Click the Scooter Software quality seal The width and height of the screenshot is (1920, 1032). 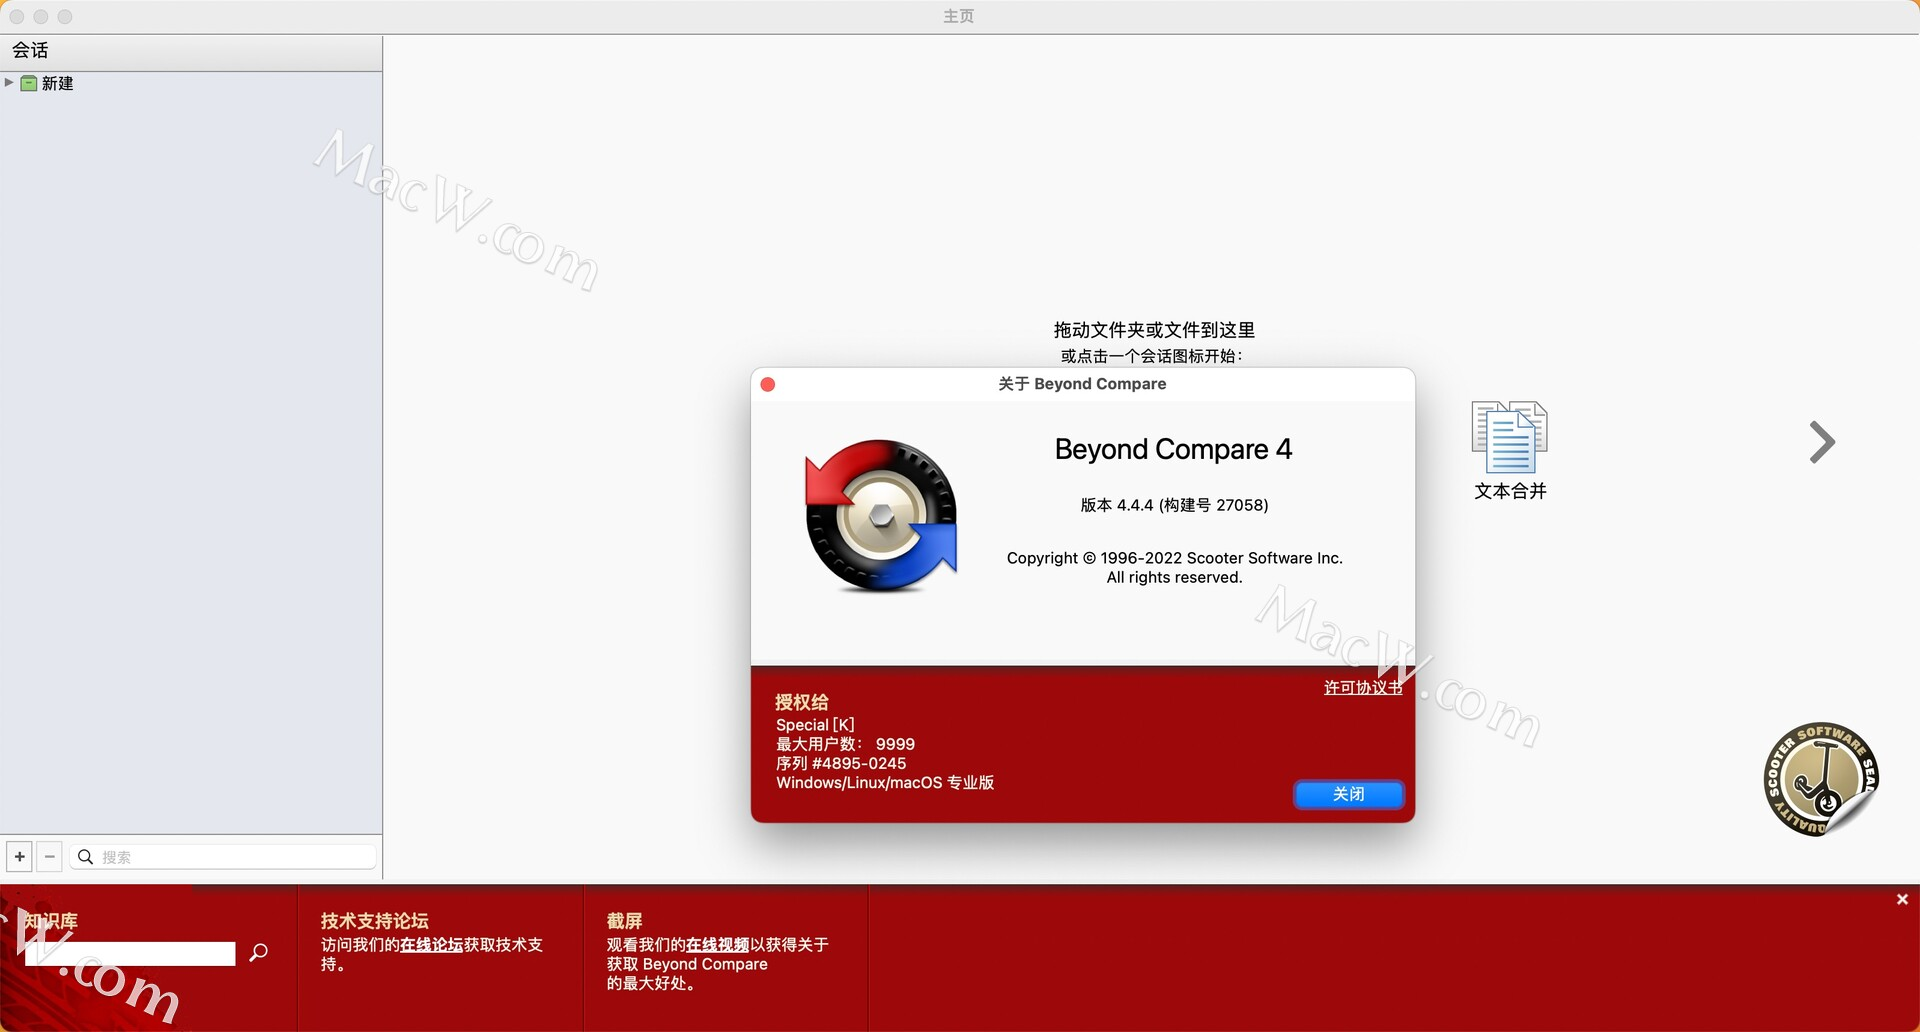tap(1821, 779)
